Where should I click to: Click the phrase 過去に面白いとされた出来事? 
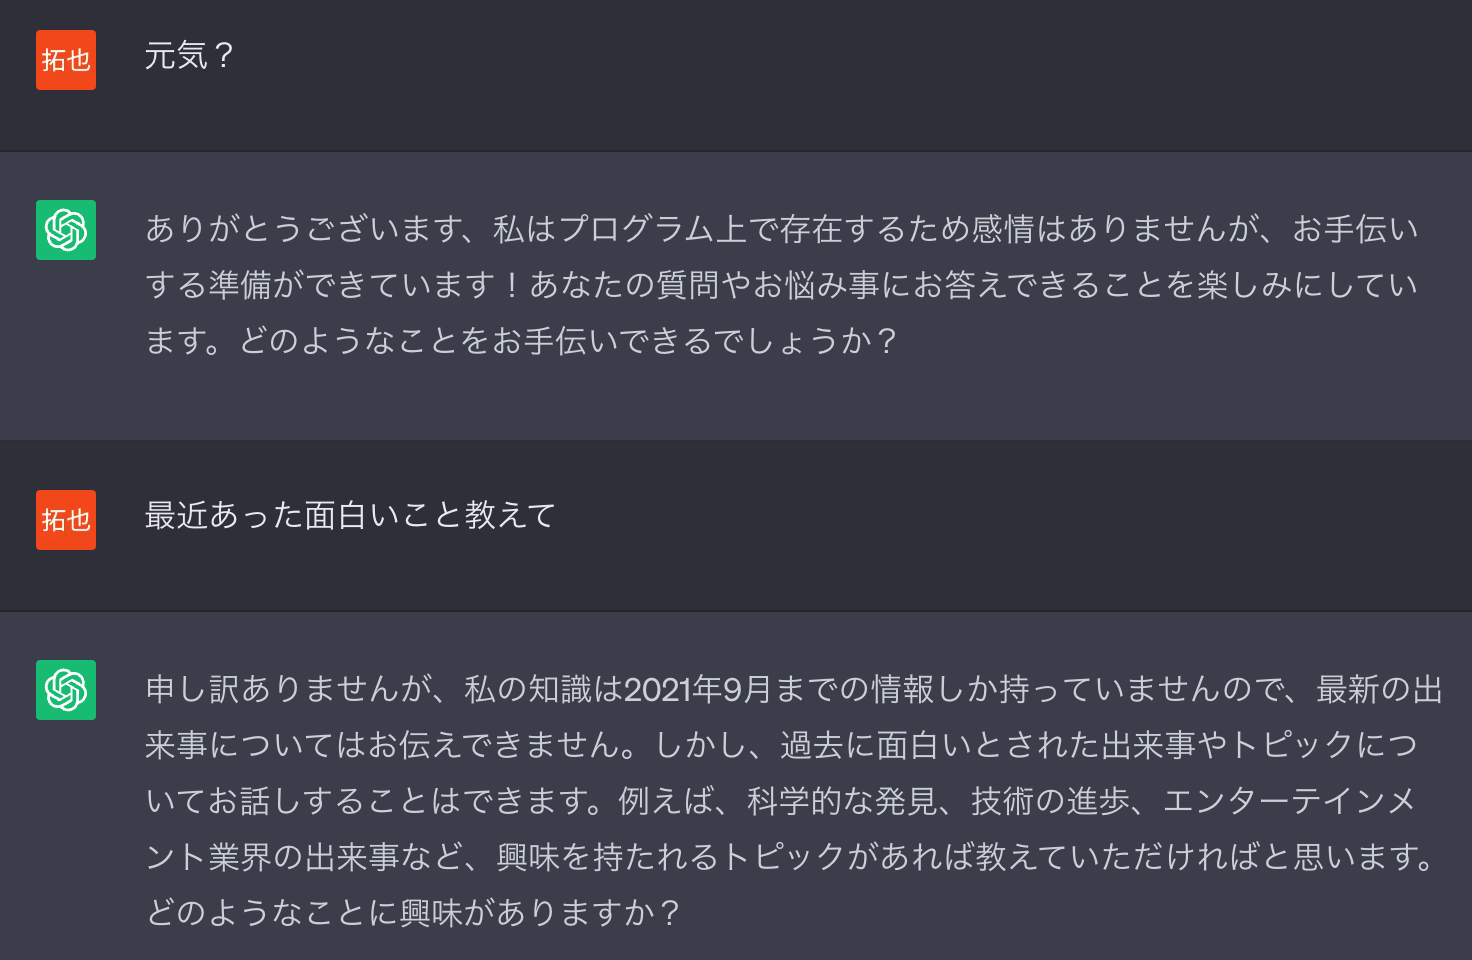(x=988, y=746)
